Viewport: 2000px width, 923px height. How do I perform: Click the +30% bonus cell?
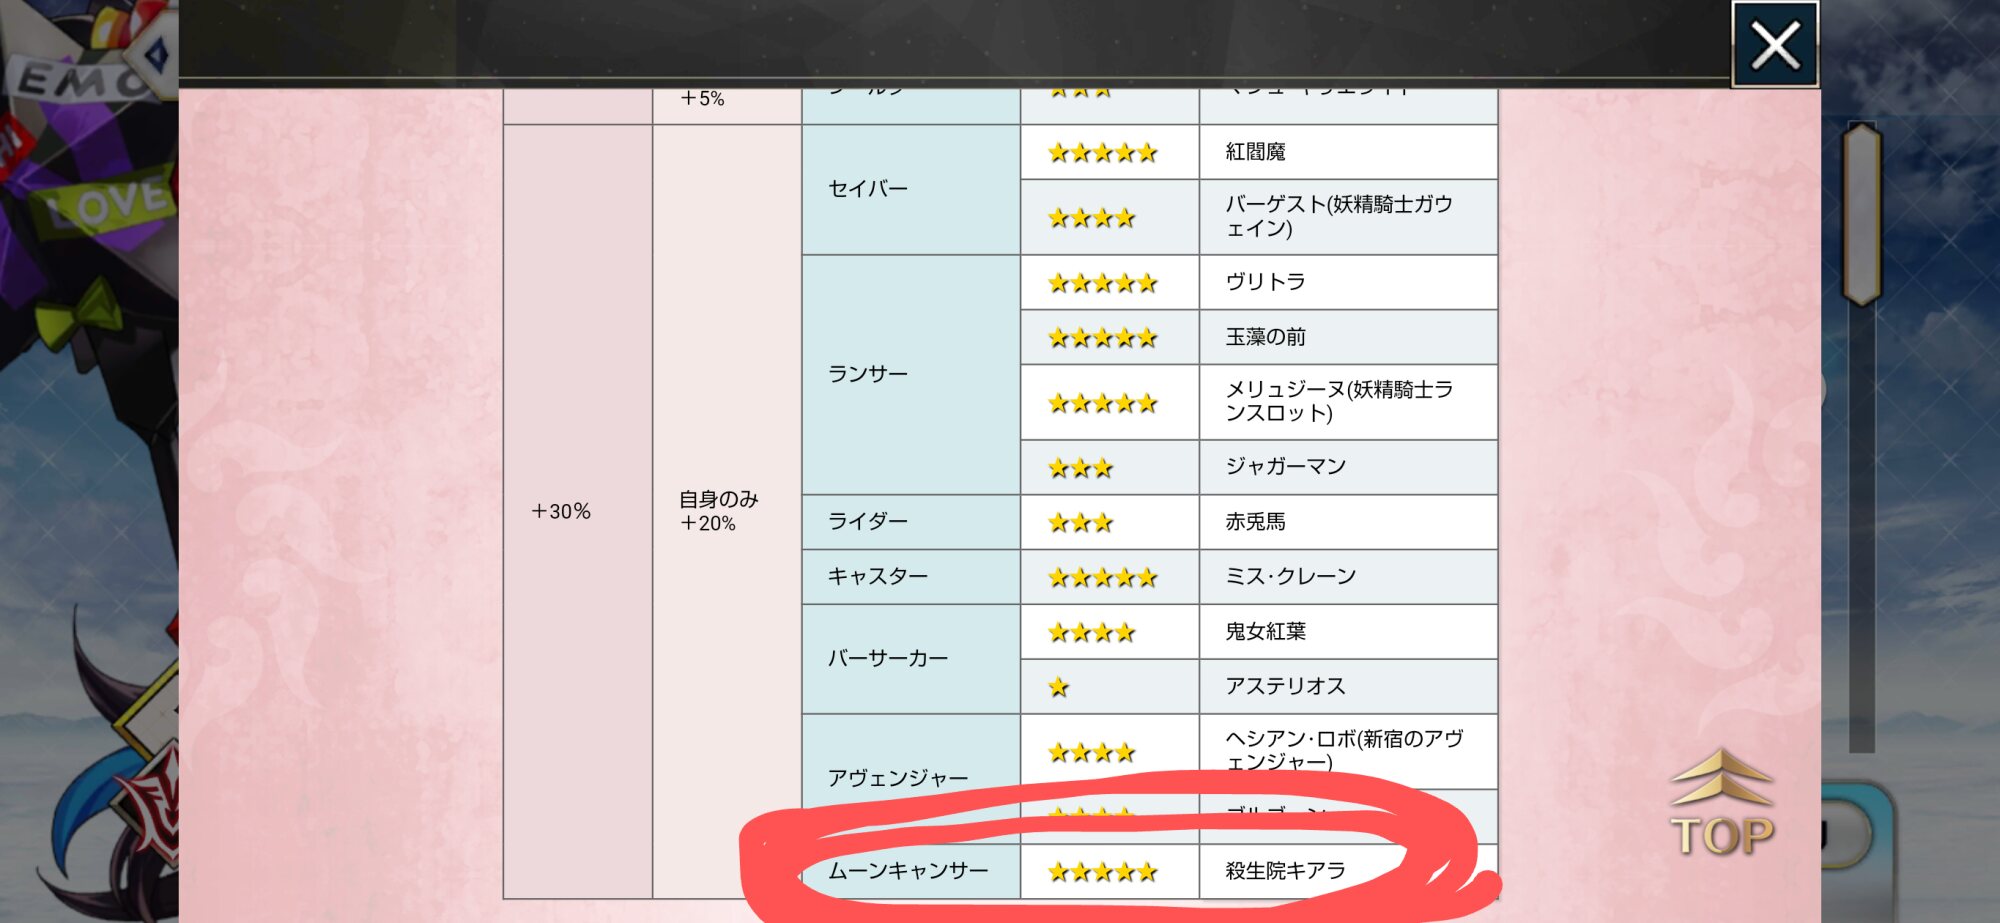[561, 511]
